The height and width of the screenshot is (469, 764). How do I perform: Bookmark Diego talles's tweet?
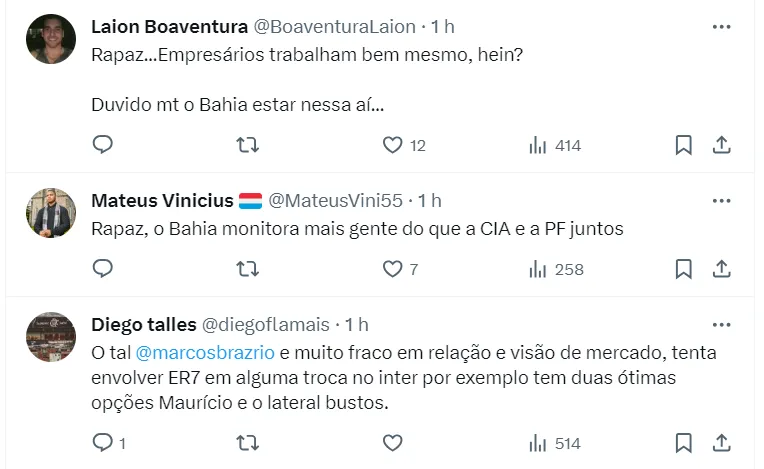[683, 442]
